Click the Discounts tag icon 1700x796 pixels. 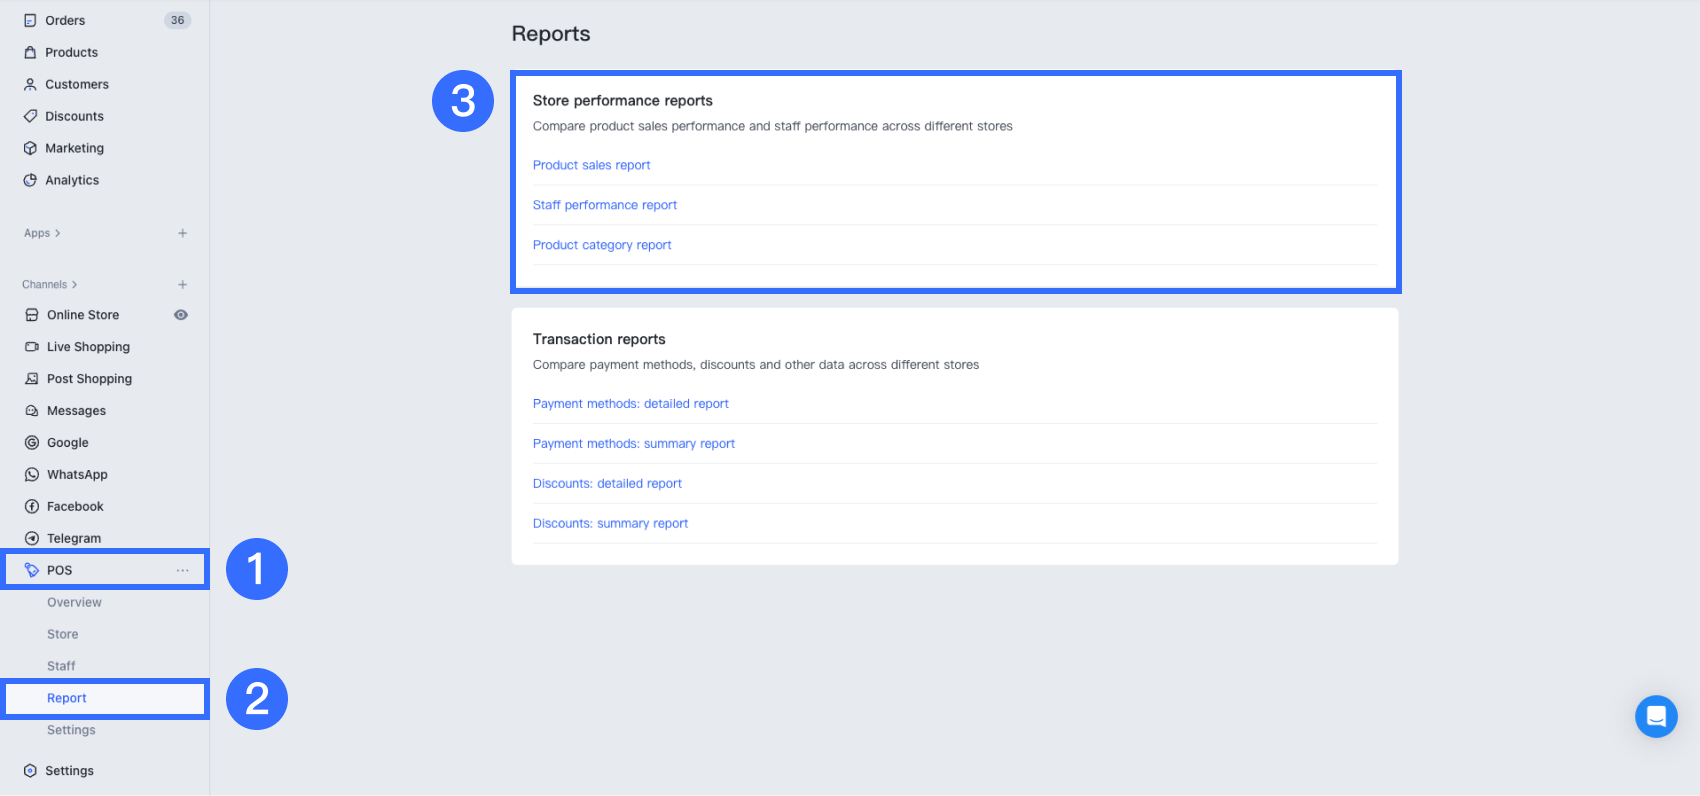click(30, 116)
